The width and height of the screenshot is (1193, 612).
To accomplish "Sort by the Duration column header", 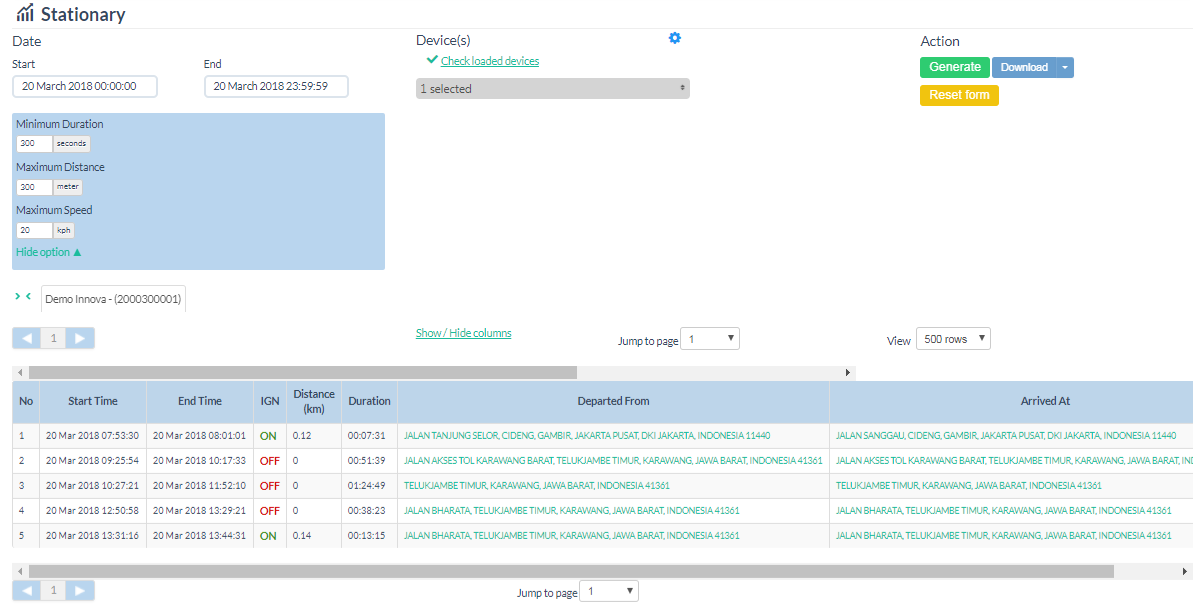I will (x=369, y=401).
